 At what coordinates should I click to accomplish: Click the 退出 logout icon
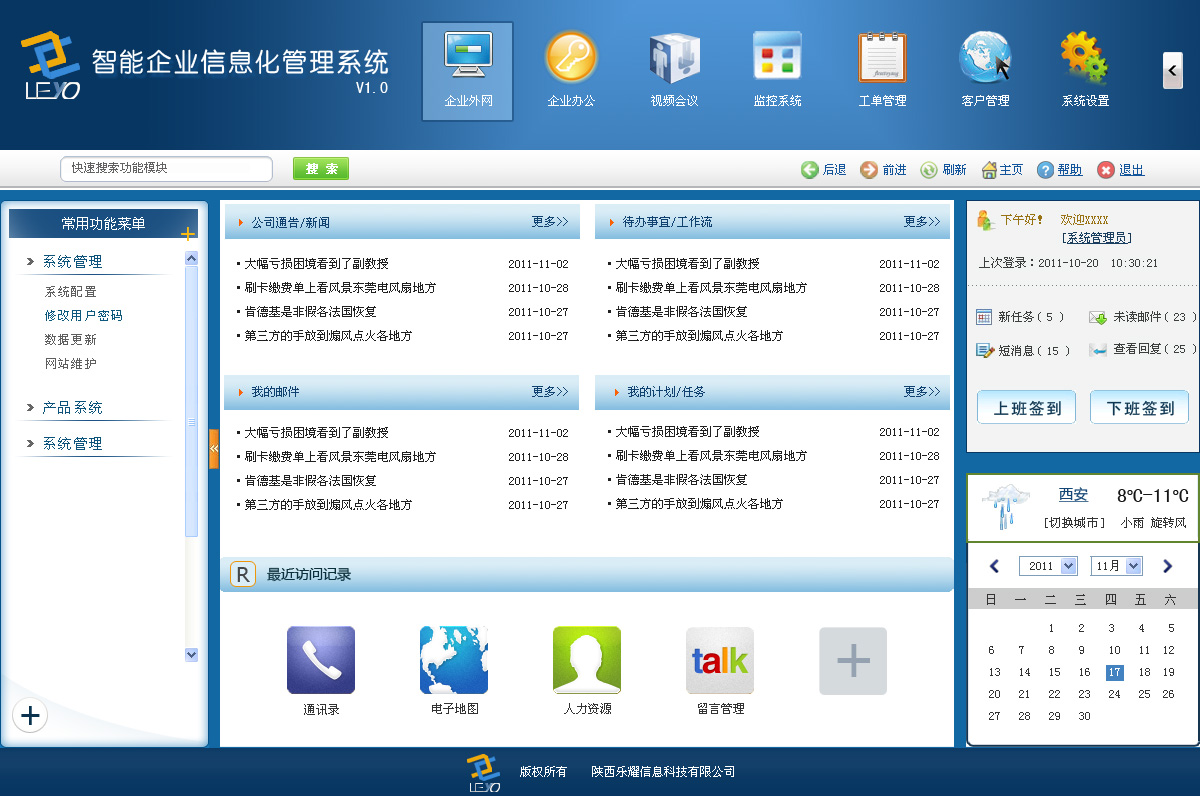pyautogui.click(x=1106, y=170)
